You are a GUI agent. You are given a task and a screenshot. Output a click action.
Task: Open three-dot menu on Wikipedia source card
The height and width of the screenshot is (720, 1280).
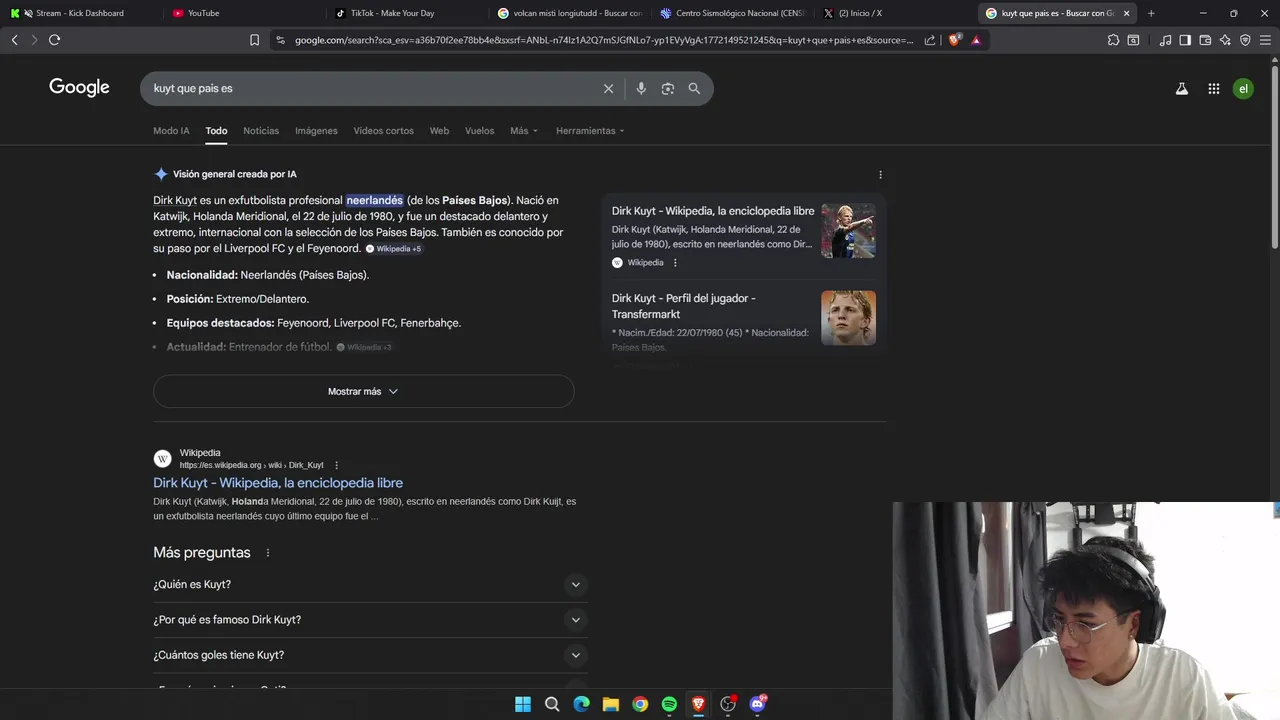675,263
